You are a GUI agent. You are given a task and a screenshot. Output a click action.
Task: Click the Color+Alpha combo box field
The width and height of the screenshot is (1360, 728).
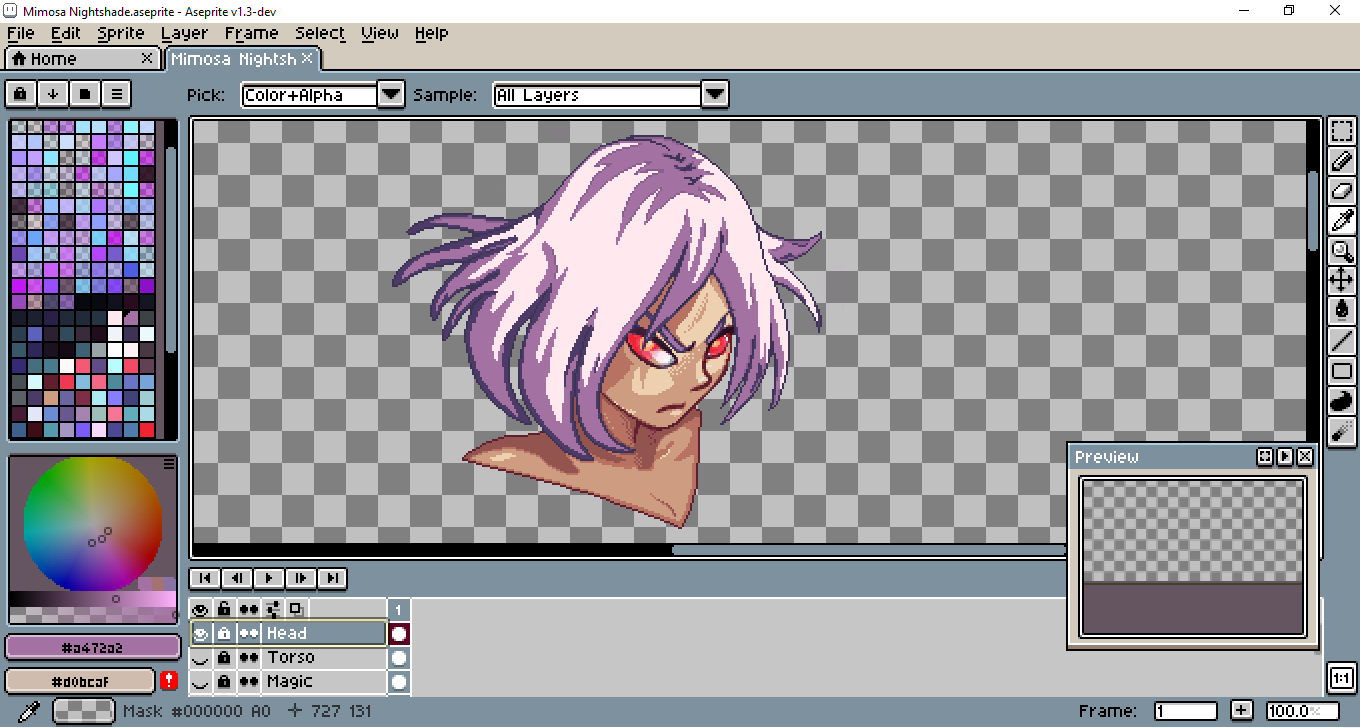point(310,95)
